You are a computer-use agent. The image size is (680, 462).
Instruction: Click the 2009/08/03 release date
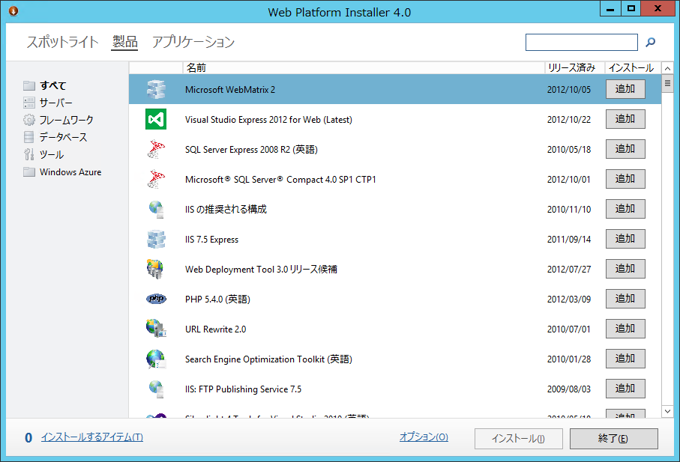pyautogui.click(x=569, y=389)
